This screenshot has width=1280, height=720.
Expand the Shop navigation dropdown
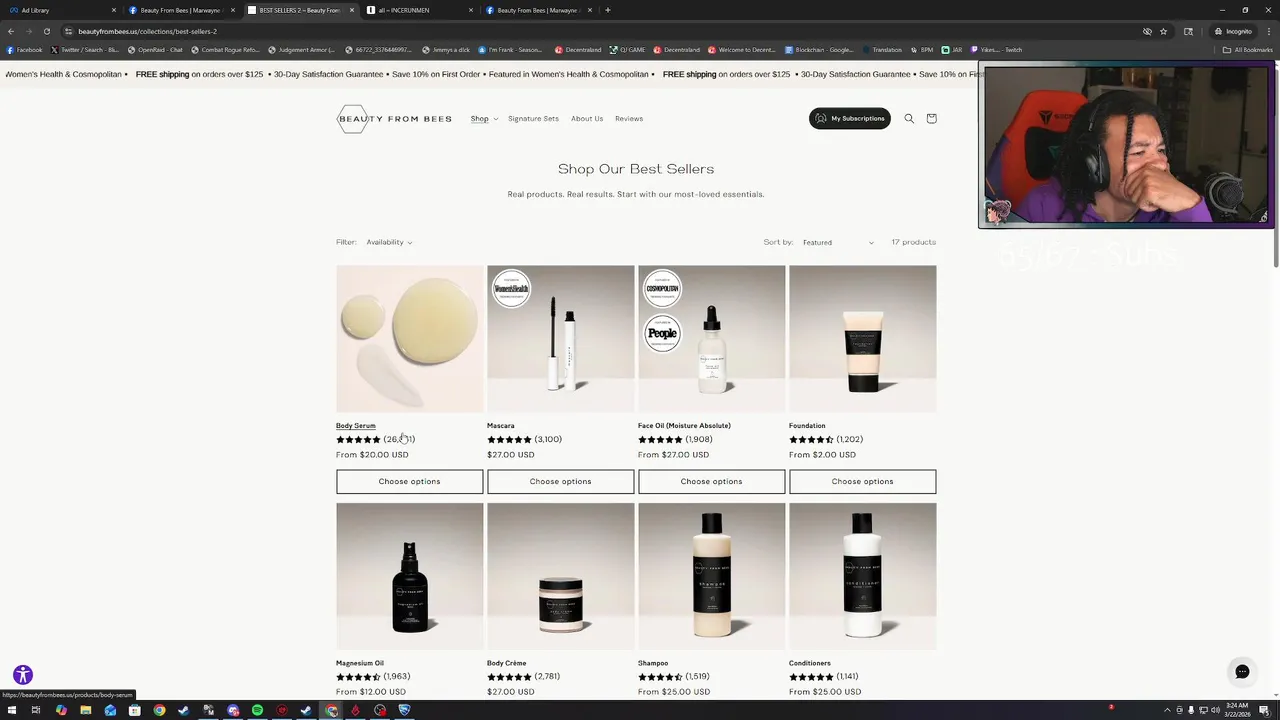[x=484, y=118]
